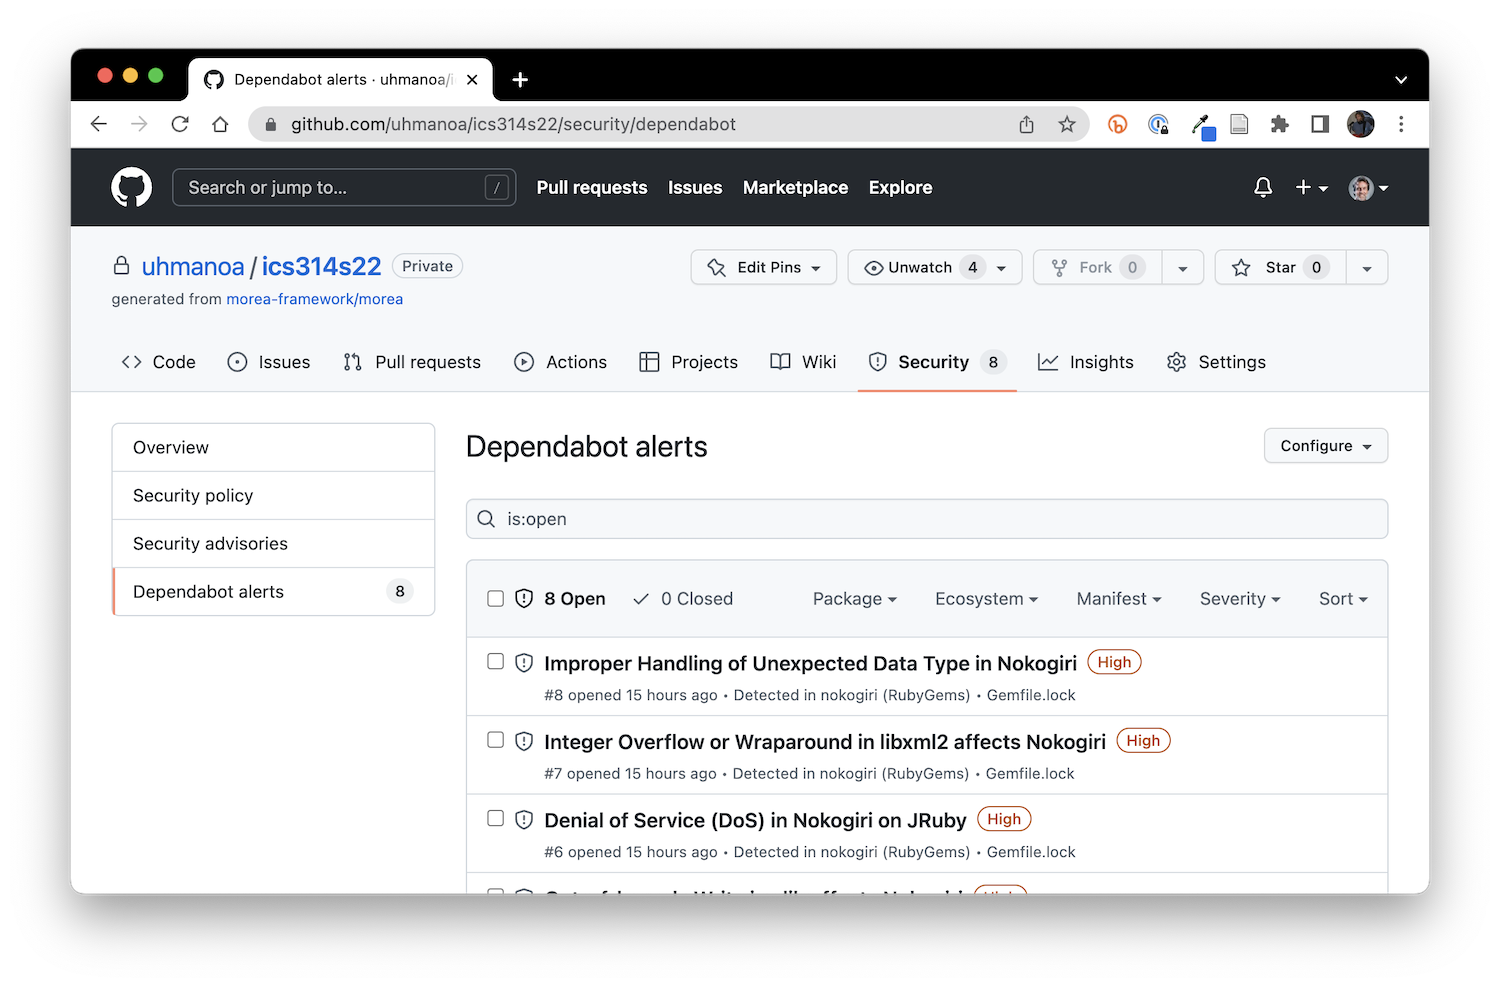Check the Improper Handling alert checkbox
The height and width of the screenshot is (987, 1500).
(x=495, y=661)
